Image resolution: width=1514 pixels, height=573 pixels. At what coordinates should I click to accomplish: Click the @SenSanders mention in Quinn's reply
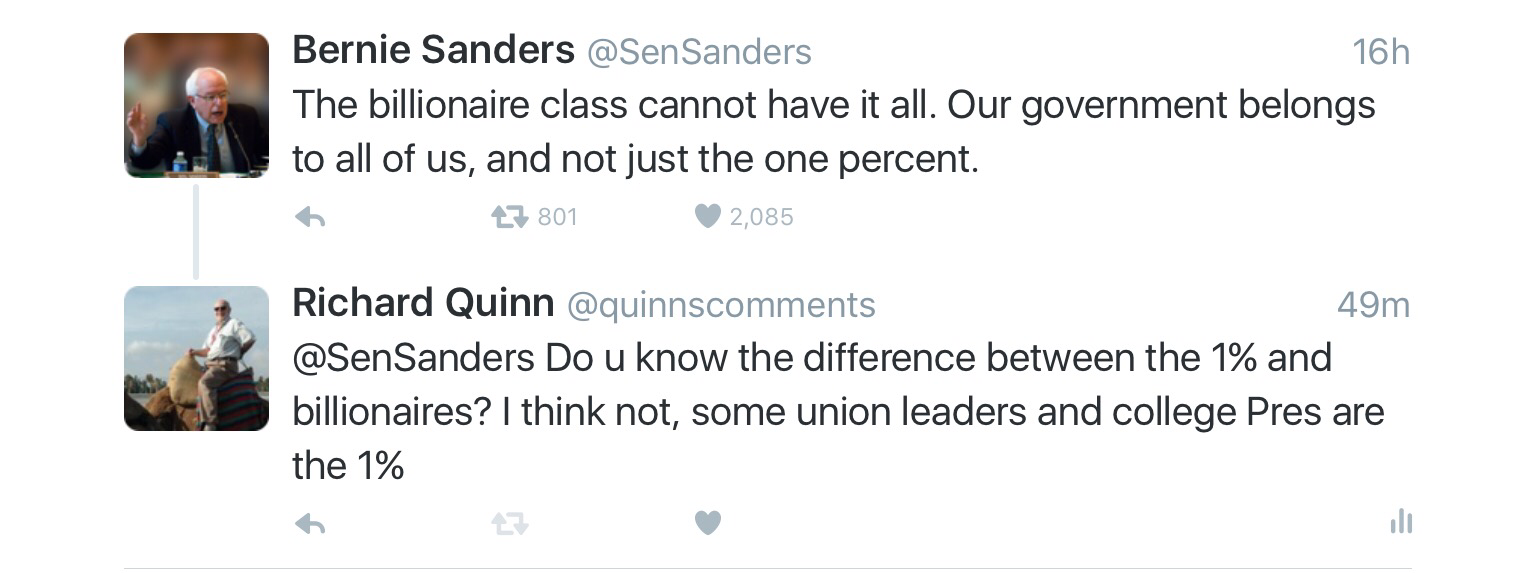[x=413, y=358]
